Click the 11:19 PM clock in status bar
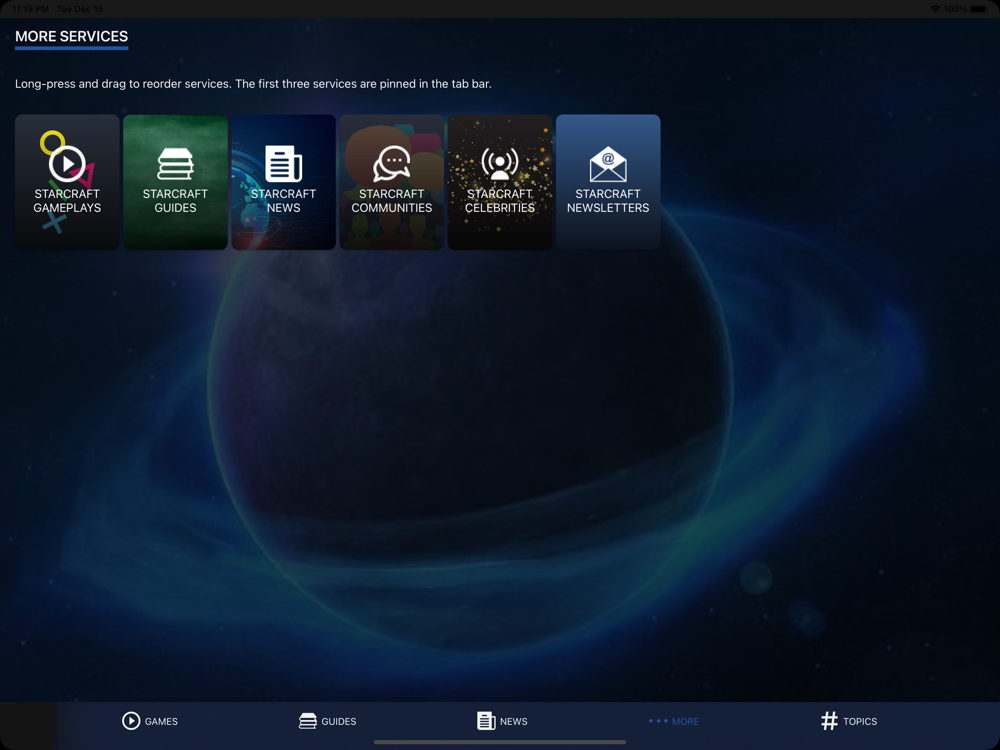Viewport: 1000px width, 750px height. tap(31, 9)
